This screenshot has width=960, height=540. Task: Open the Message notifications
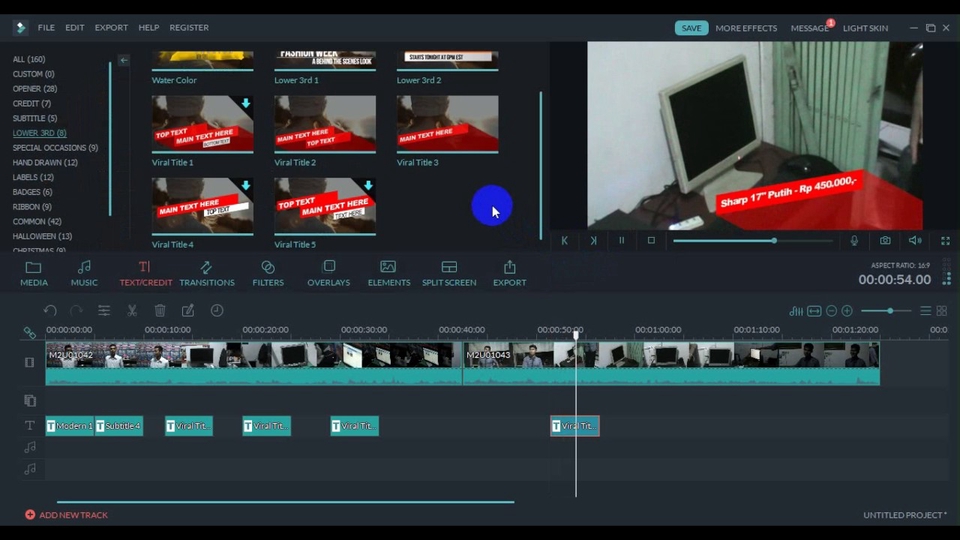[x=809, y=28]
